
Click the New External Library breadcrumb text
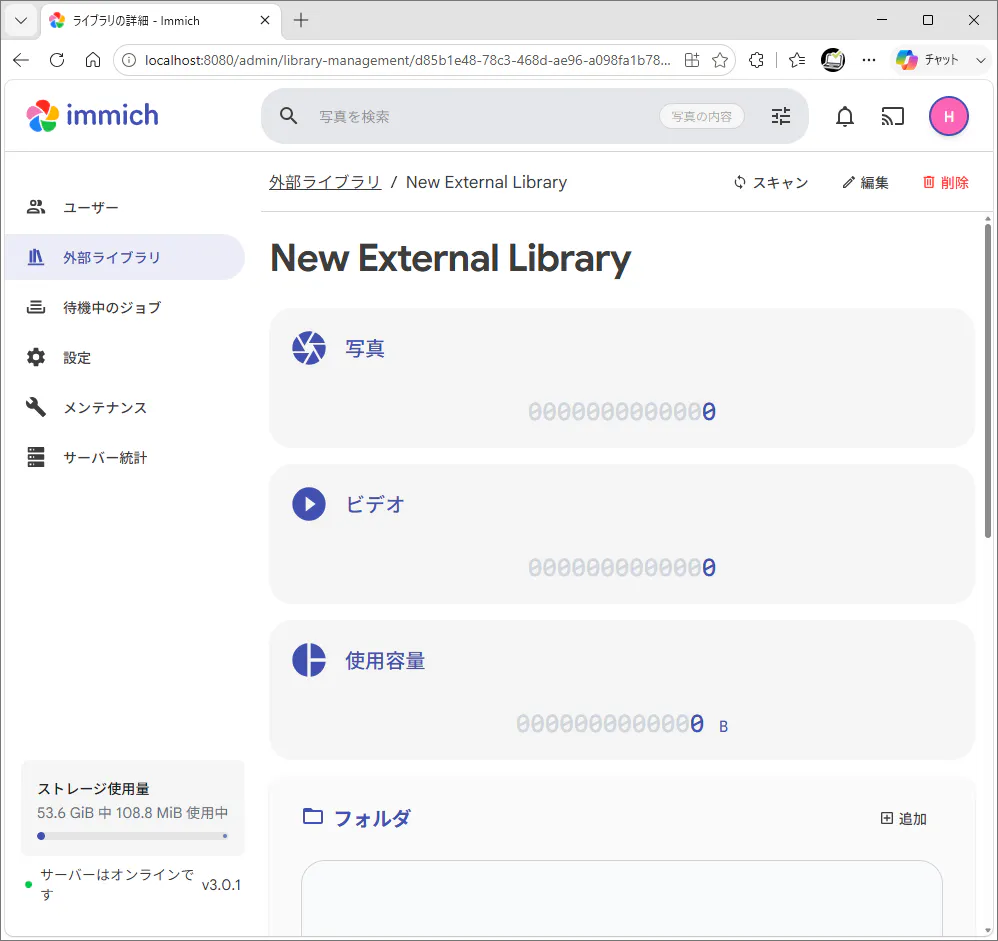pyautogui.click(x=486, y=182)
